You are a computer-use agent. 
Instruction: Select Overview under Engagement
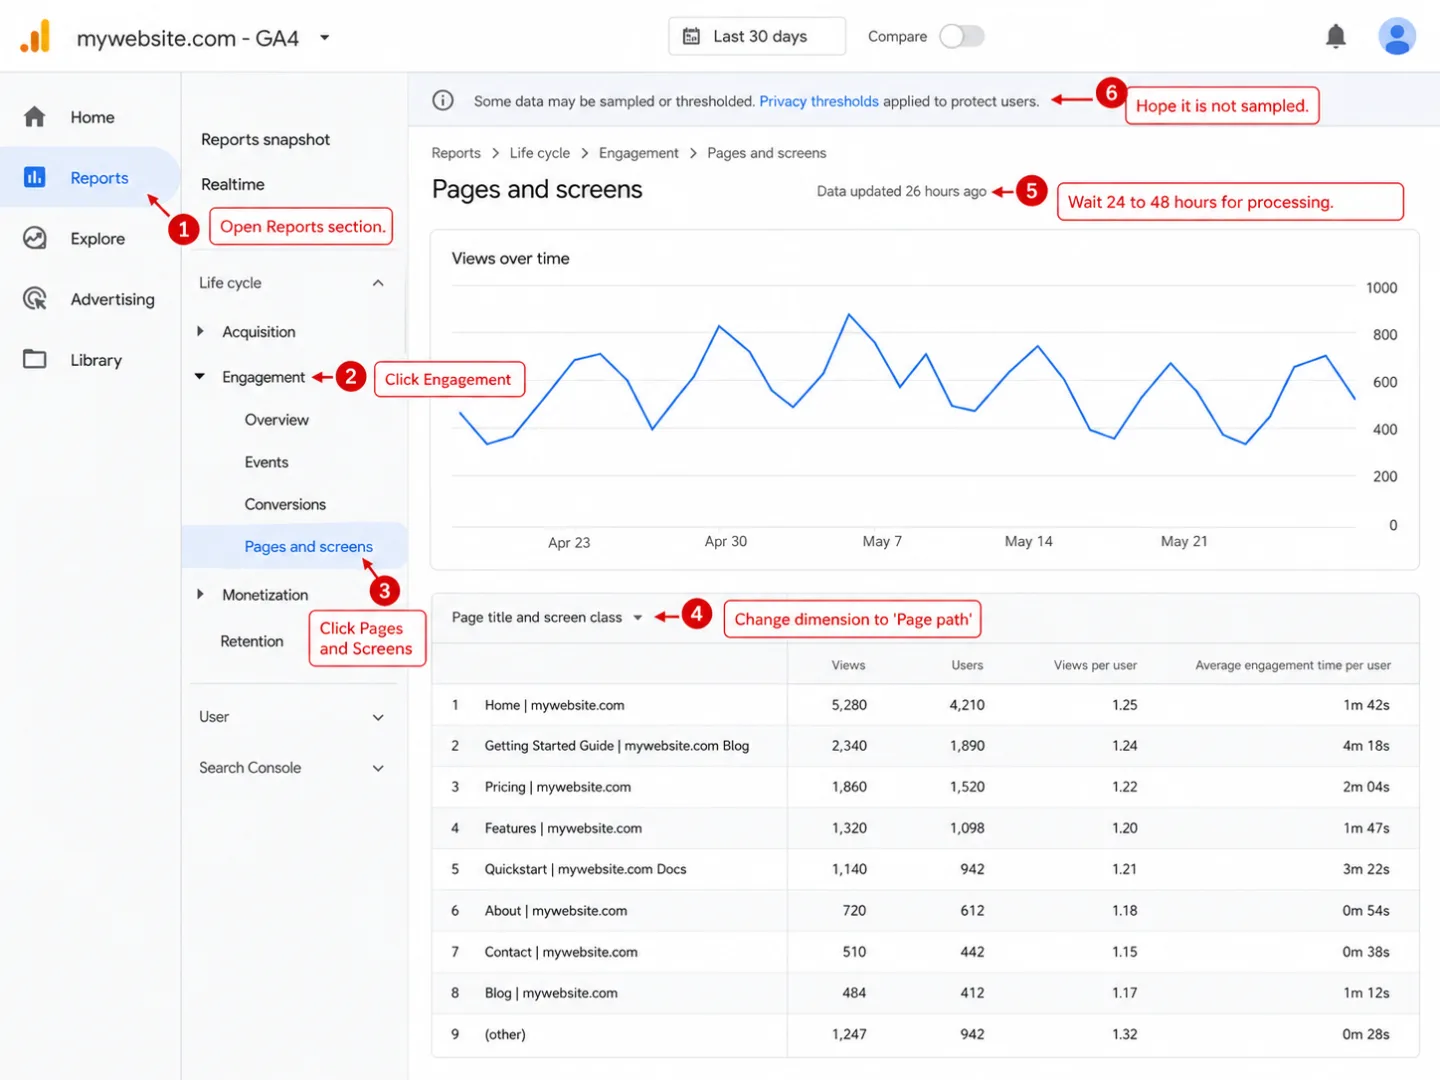pyautogui.click(x=277, y=420)
